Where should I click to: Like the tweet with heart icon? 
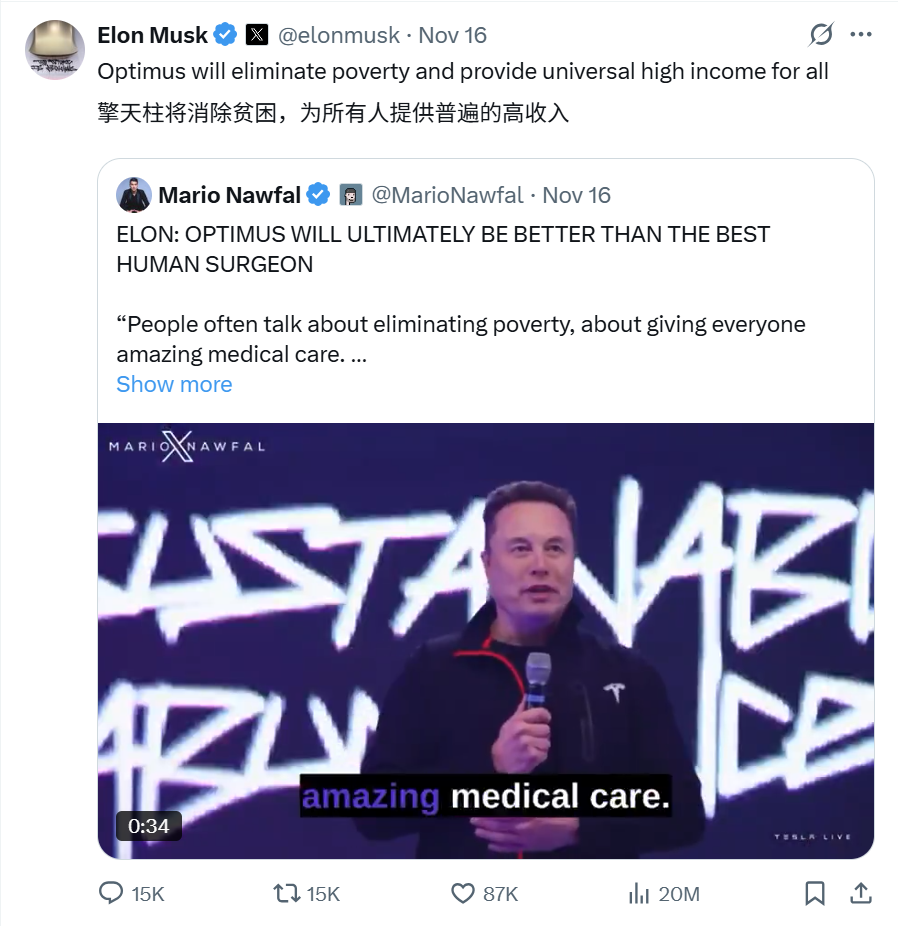(463, 893)
